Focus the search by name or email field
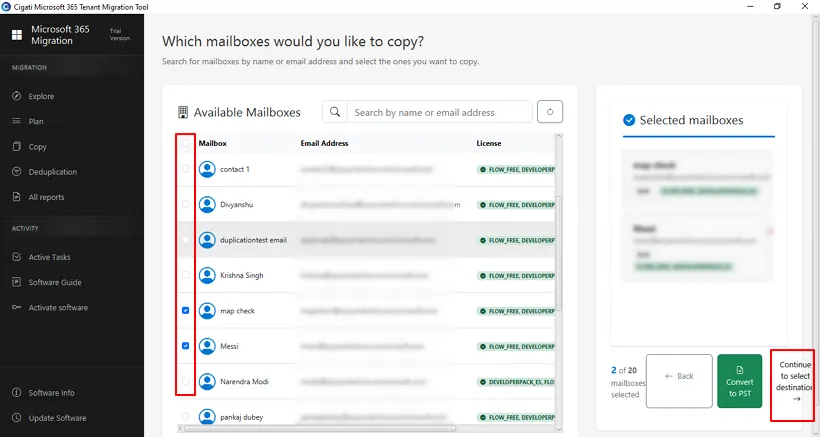The image size is (820, 437). pyautogui.click(x=439, y=112)
